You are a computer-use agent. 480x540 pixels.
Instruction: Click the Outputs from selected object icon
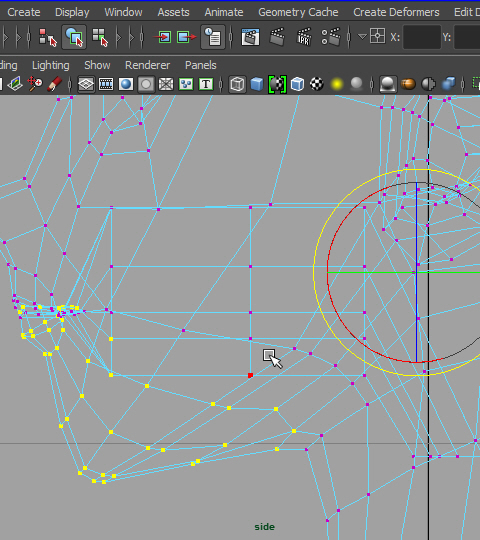pos(187,37)
